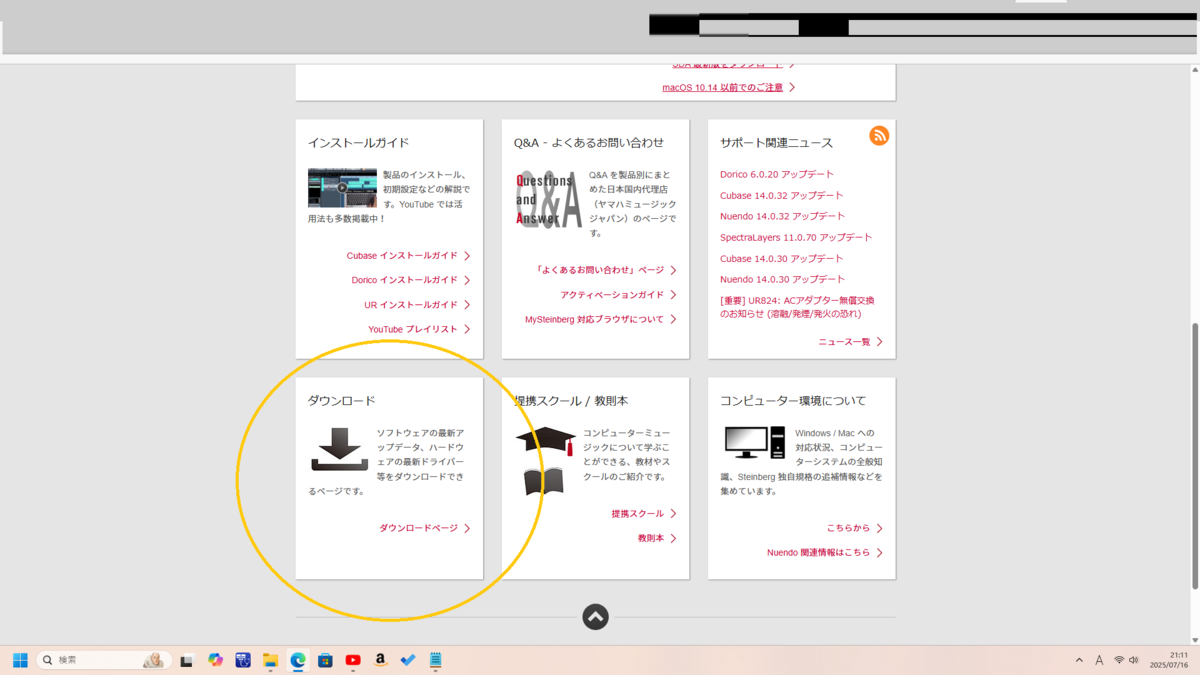Click the コンピューター環境について heading
The image size is (1200, 675).
[793, 401]
